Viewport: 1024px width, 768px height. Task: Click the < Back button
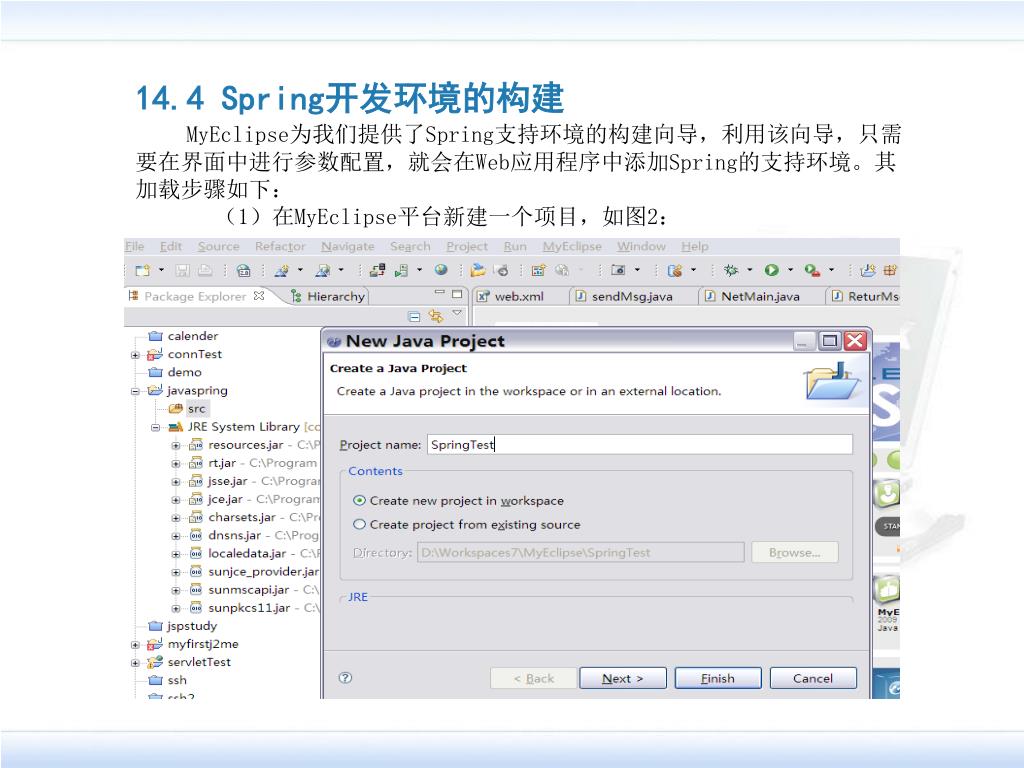coord(534,679)
